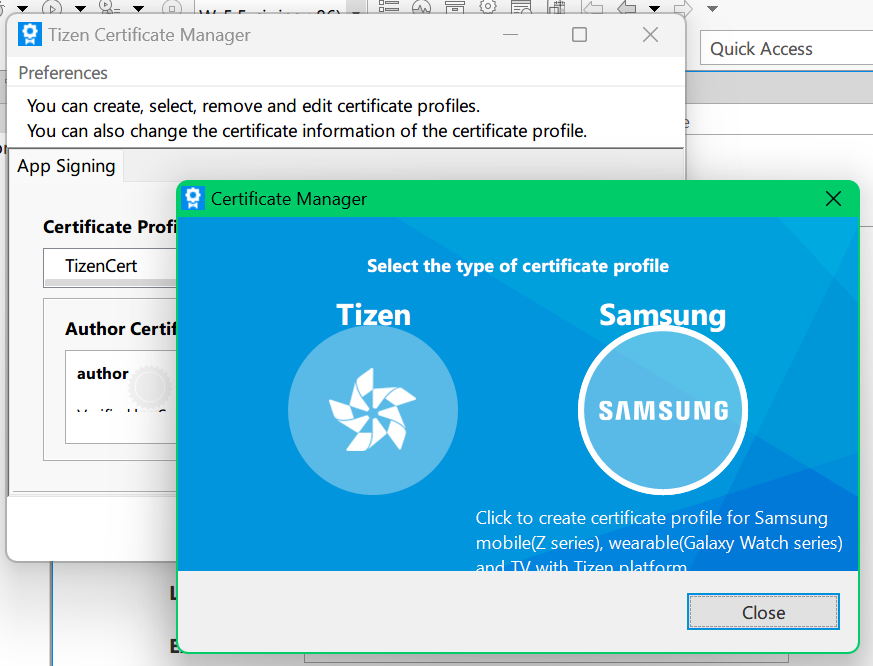The width and height of the screenshot is (873, 666).
Task: Switch to the App Signing tab
Action: 66,166
